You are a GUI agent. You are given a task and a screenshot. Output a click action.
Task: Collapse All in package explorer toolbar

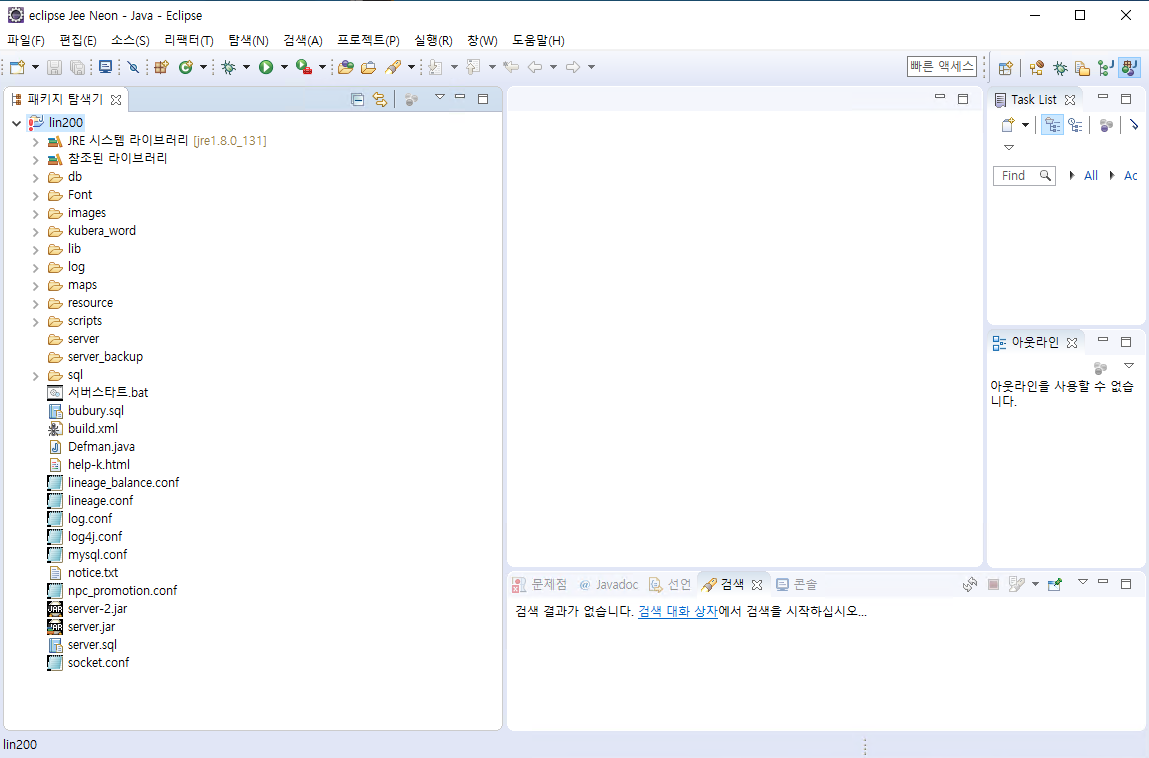(x=358, y=99)
